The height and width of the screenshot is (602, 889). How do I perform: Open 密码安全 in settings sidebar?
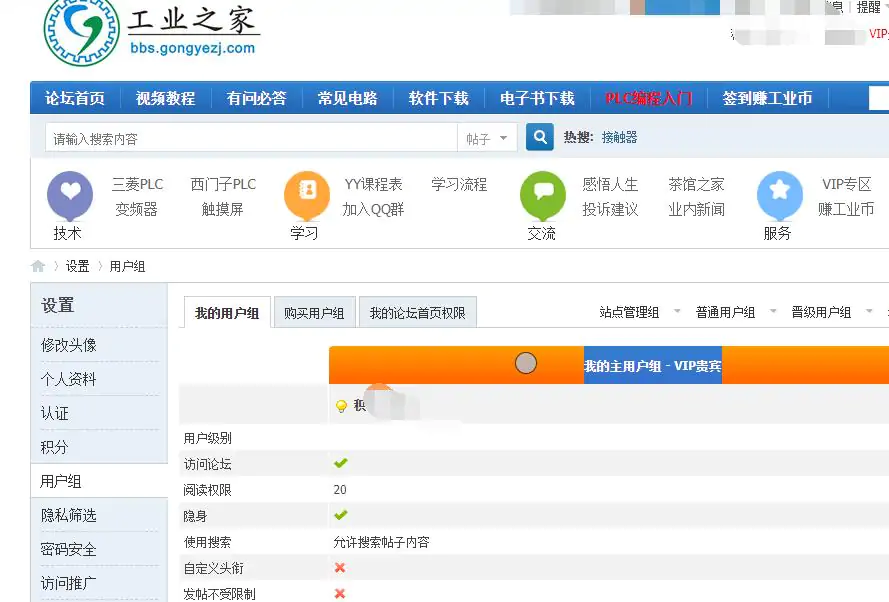69,549
